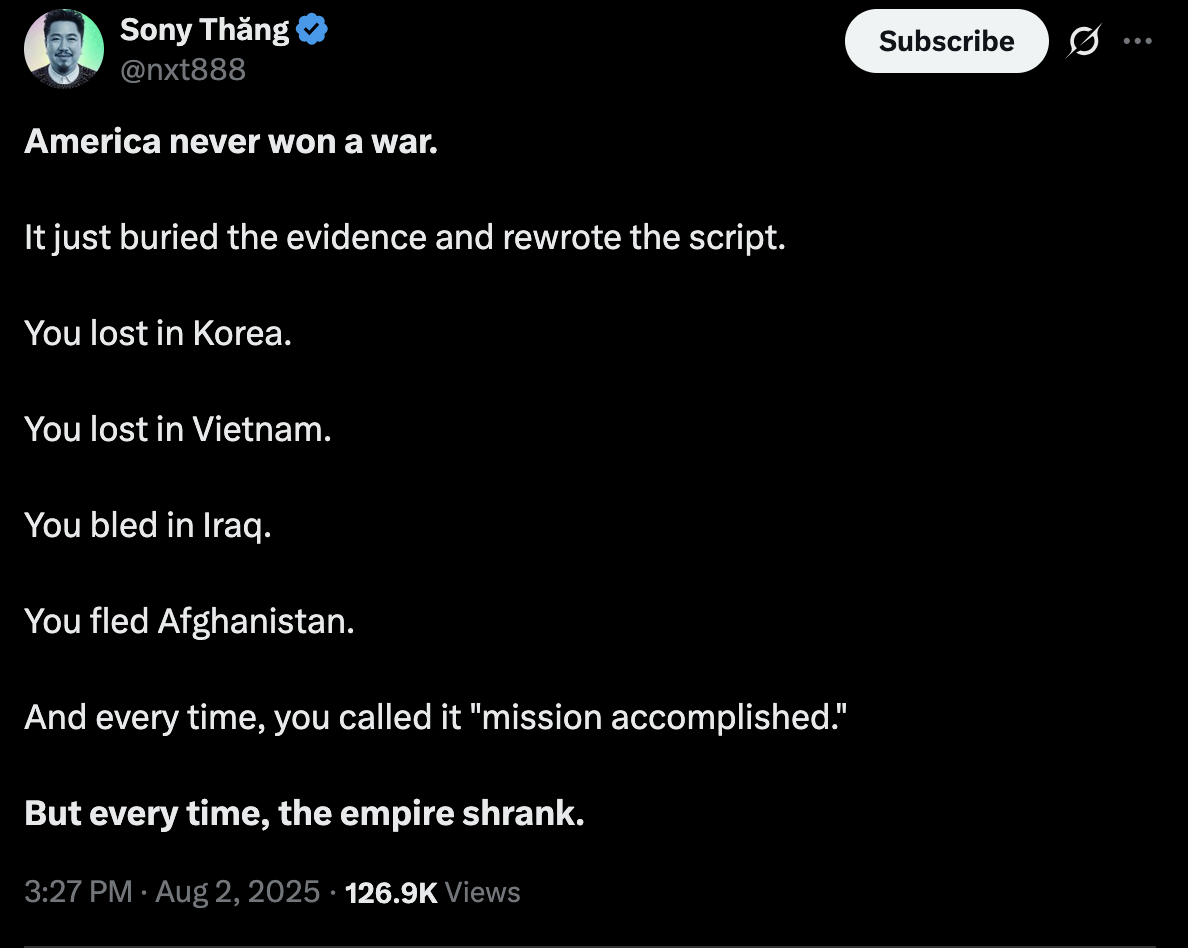Click the 3:27 PM post time
Viewport: 1188px width, 948px height.
coord(78,892)
